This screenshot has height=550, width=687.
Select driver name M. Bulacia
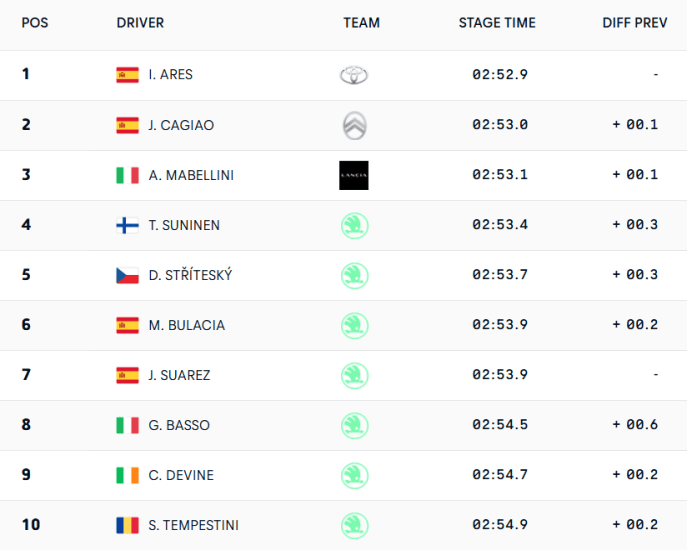pyautogui.click(x=187, y=325)
